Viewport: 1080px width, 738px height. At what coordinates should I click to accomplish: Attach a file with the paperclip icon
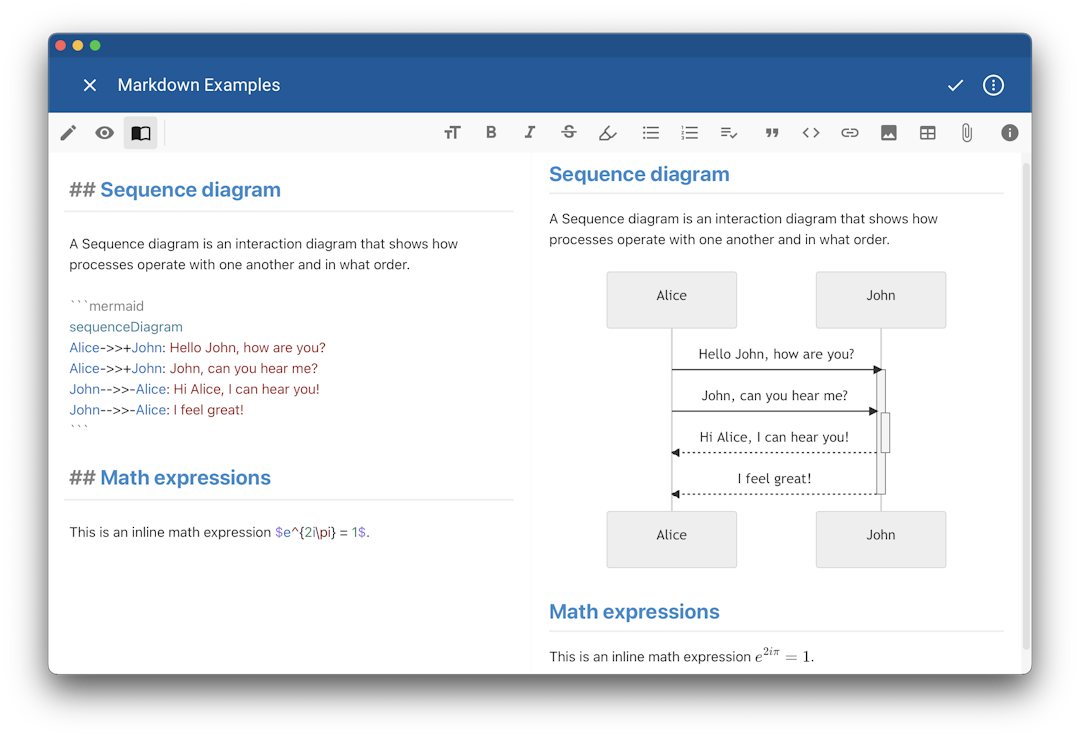(966, 132)
